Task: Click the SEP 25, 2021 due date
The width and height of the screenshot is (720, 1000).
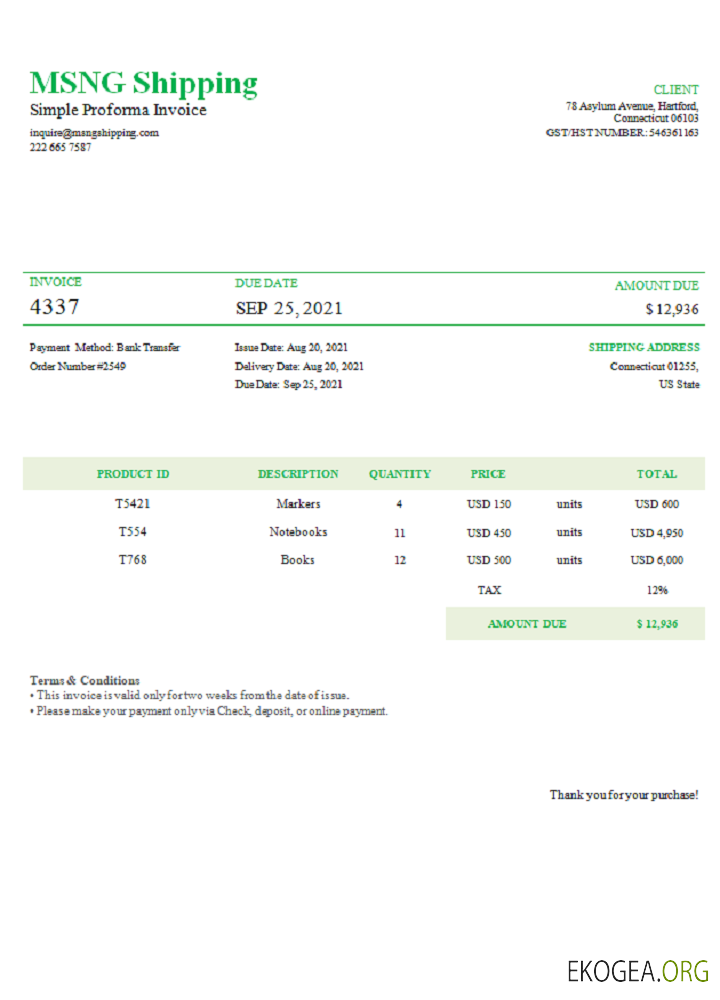Action: [288, 308]
